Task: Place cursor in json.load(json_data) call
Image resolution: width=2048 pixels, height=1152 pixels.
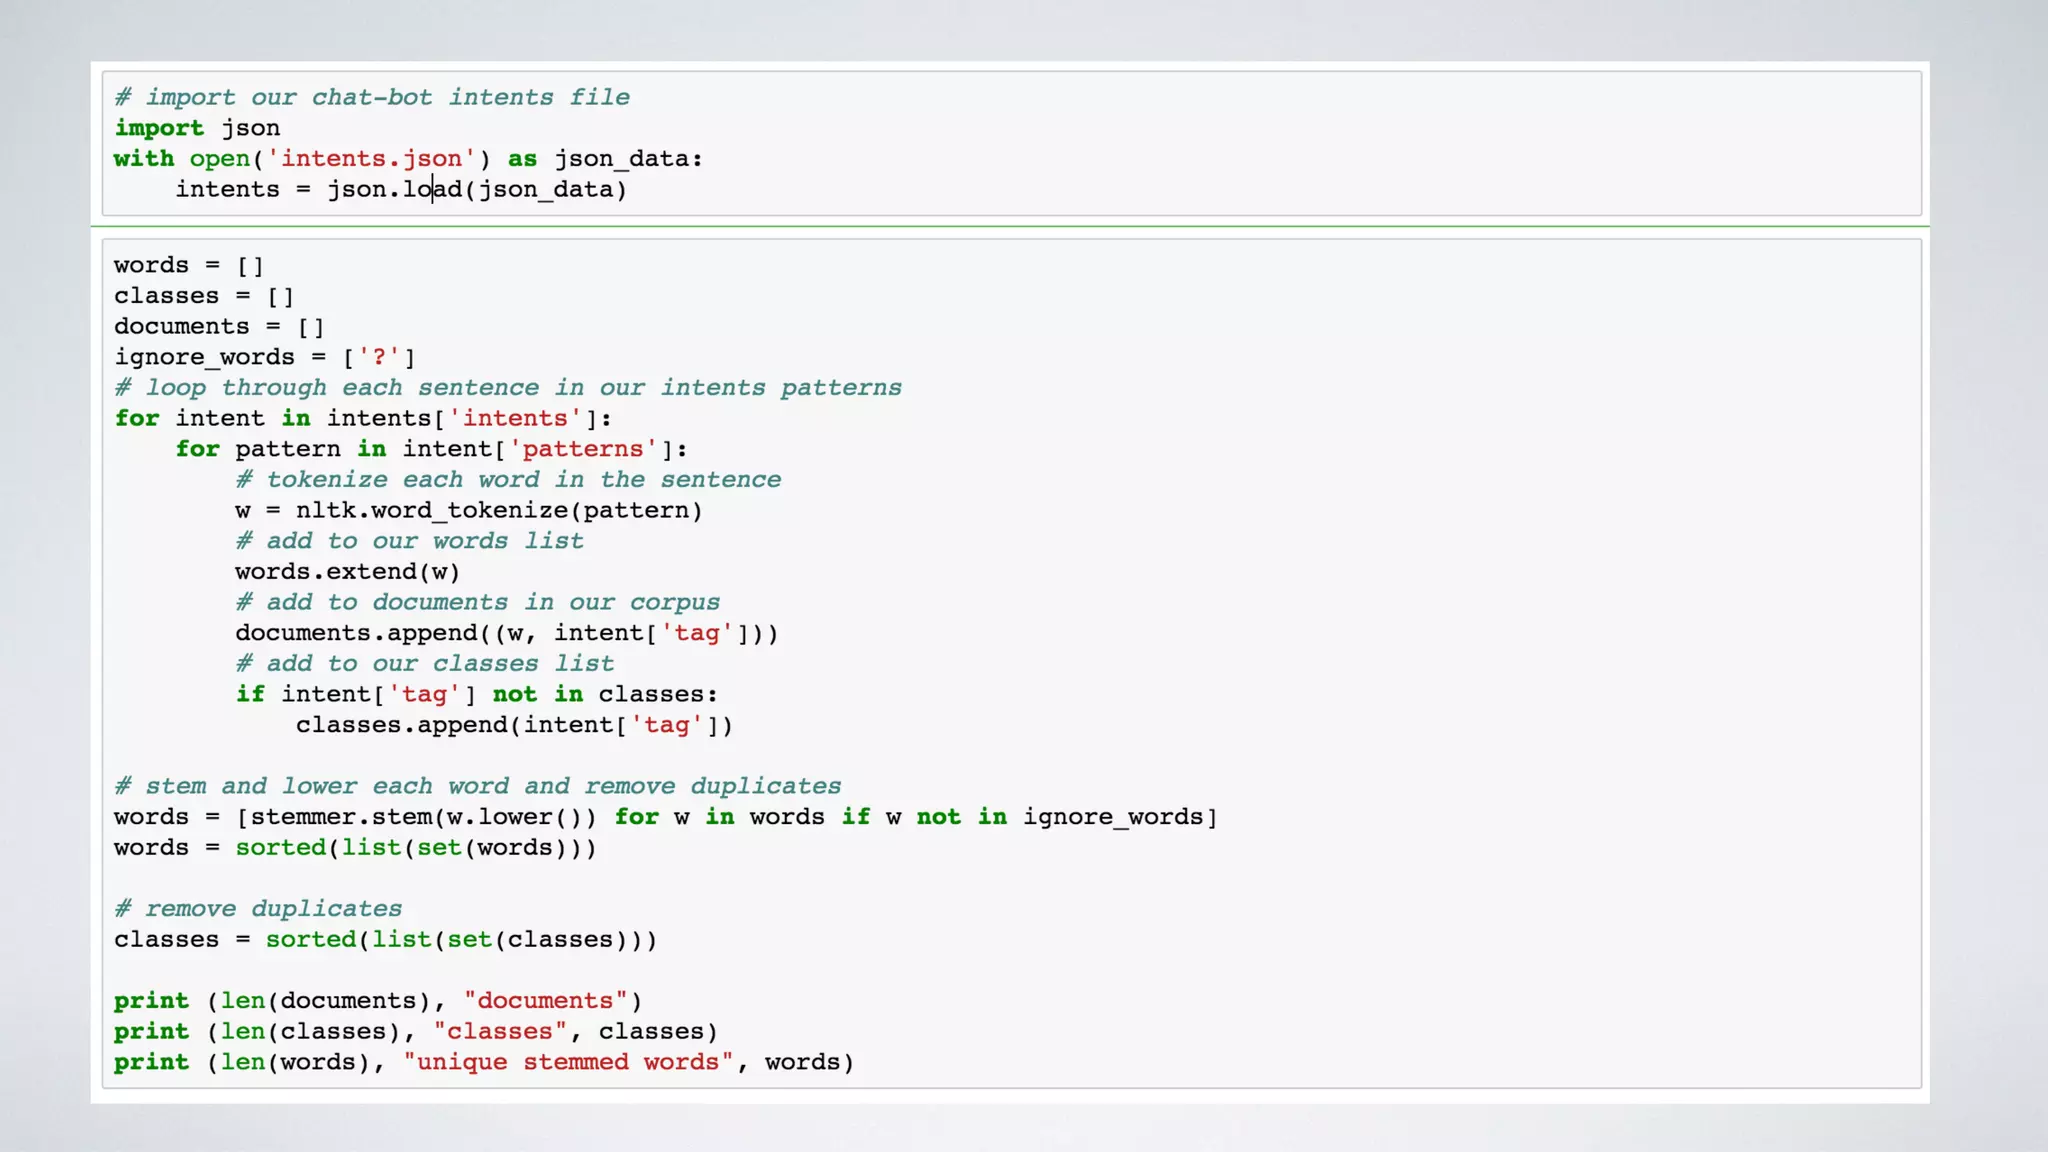Action: 477,190
